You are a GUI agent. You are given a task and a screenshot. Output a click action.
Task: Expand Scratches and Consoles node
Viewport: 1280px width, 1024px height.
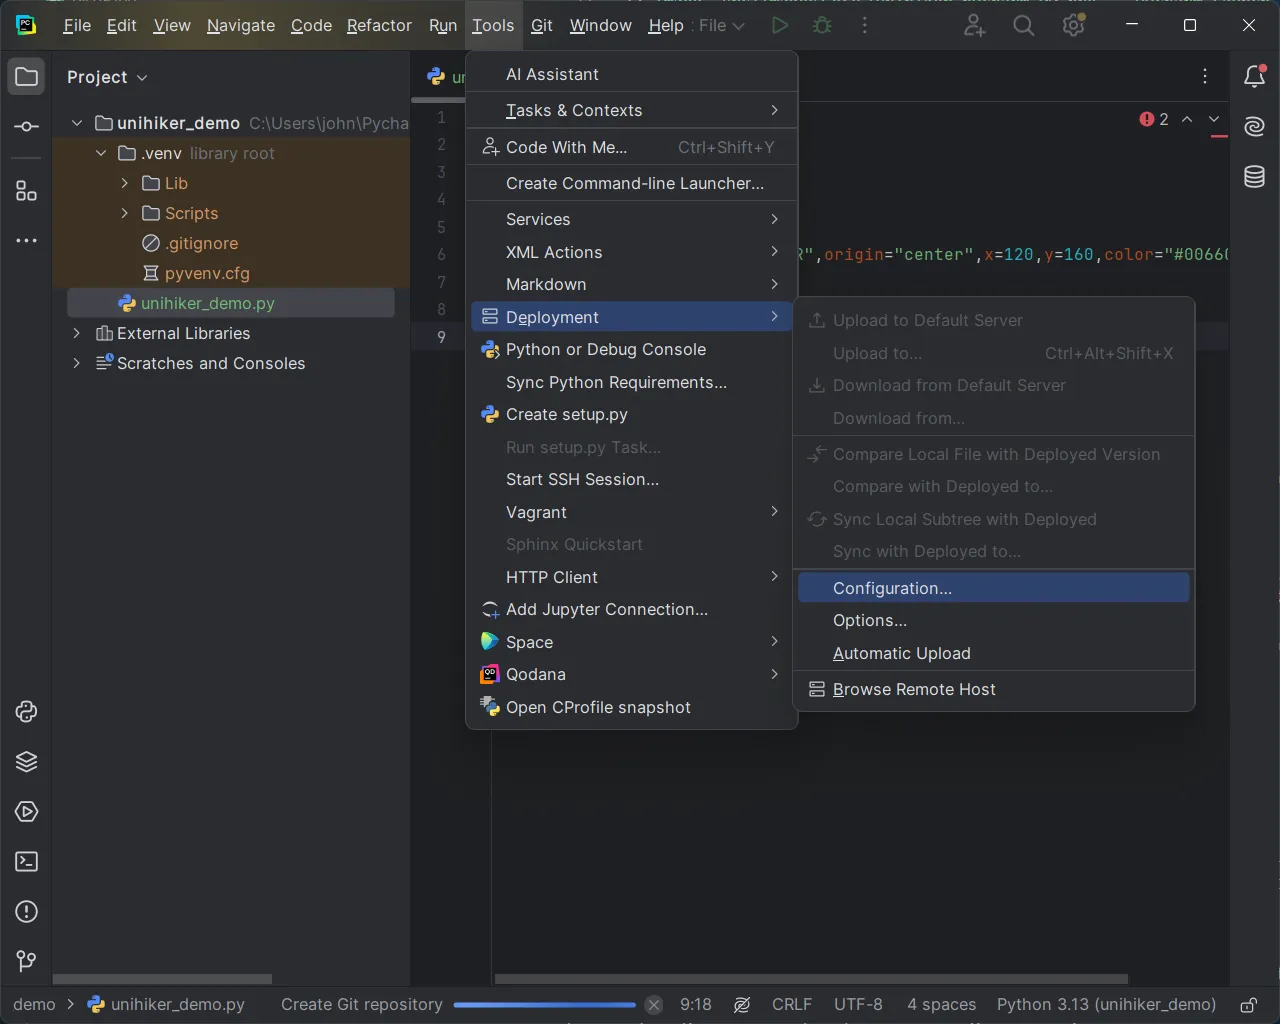coord(77,363)
